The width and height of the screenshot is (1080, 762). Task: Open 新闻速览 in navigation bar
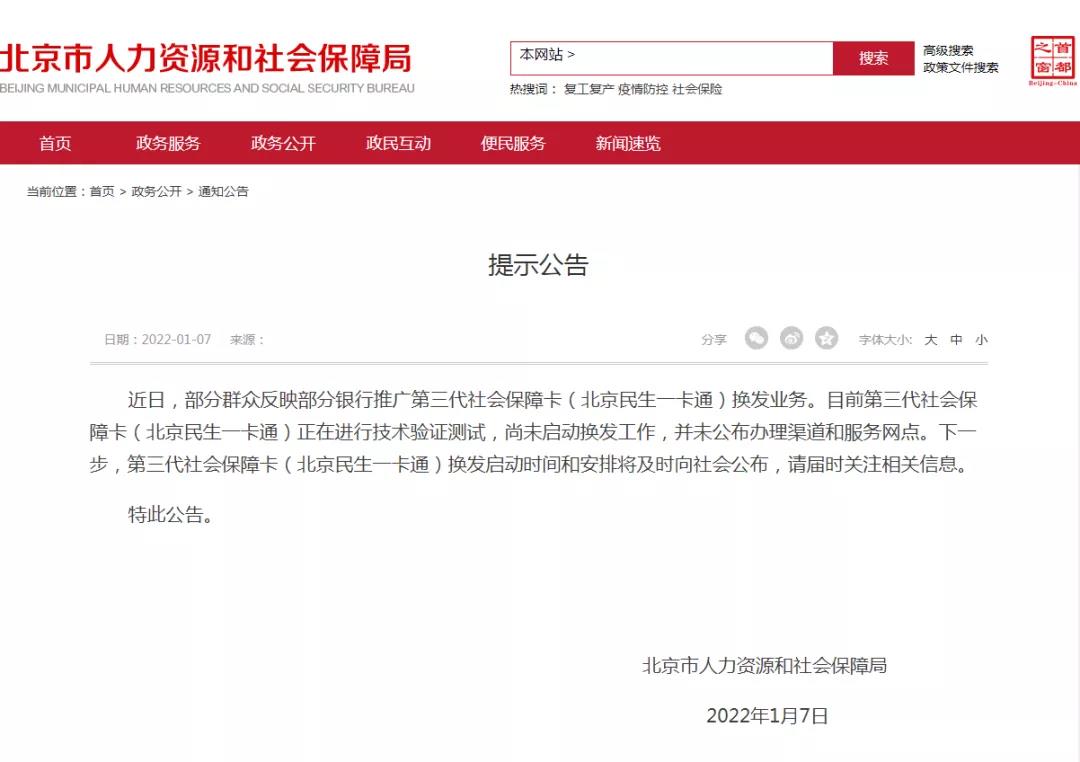pyautogui.click(x=628, y=143)
